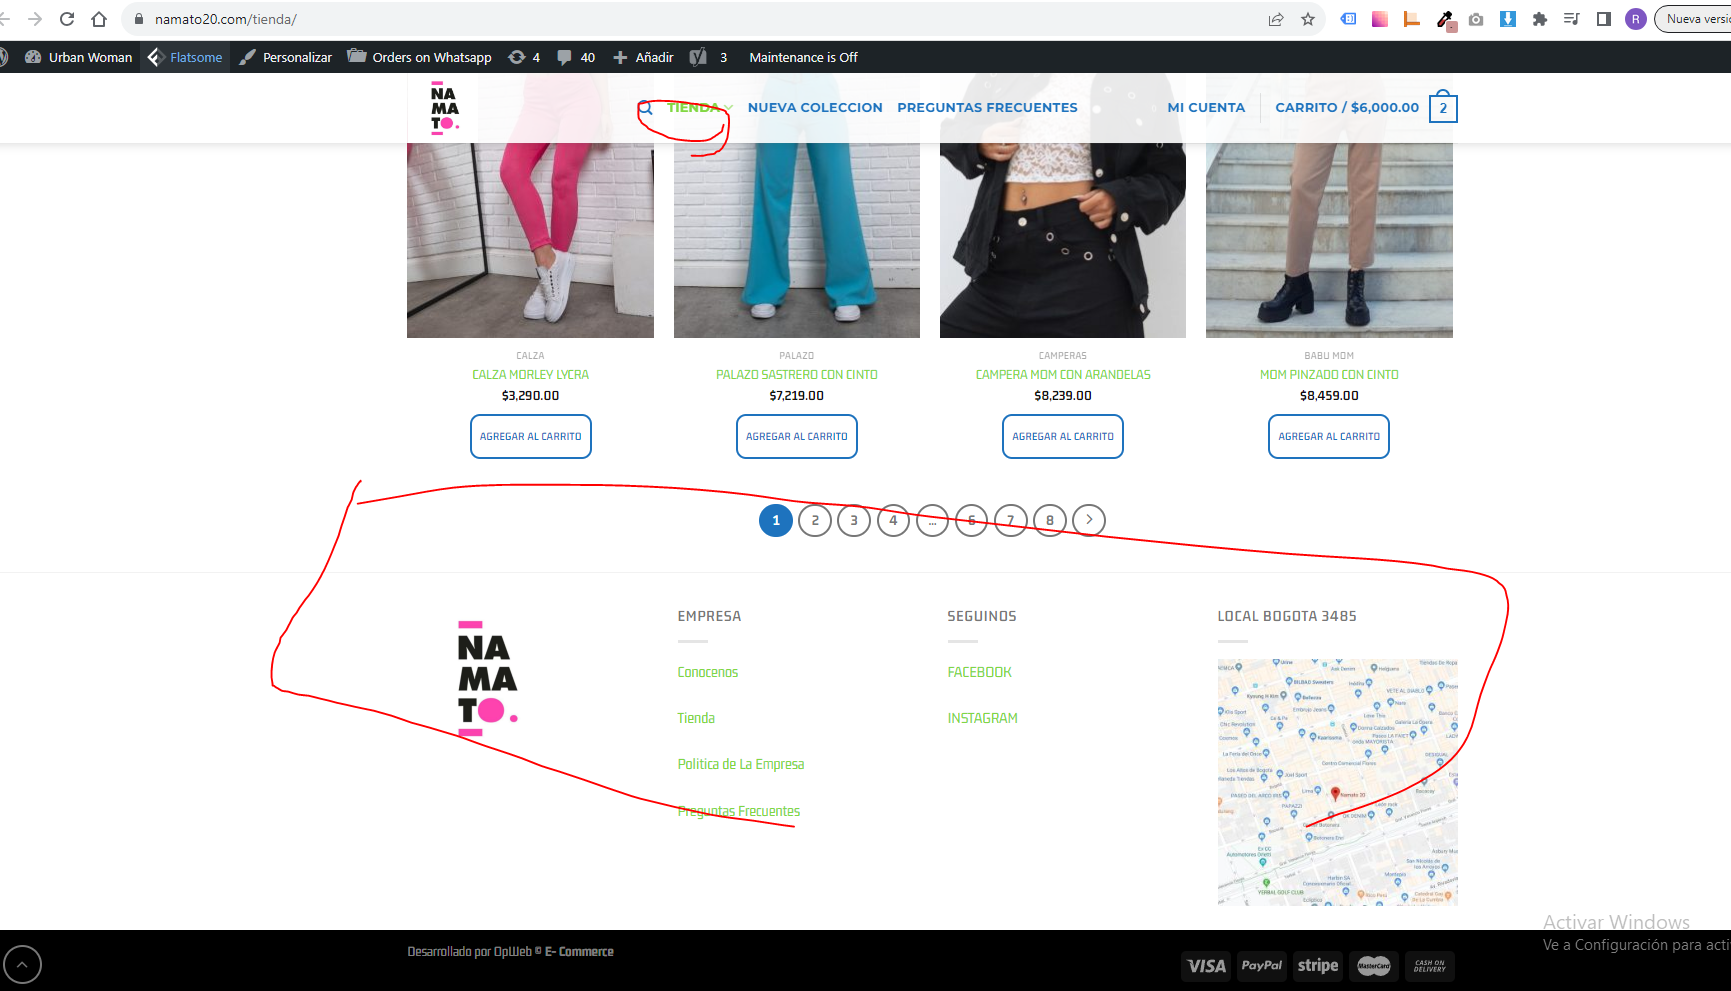Open PALAZO SASTRERO CON CINTO product title
The width and height of the screenshot is (1731, 991).
pyautogui.click(x=797, y=375)
